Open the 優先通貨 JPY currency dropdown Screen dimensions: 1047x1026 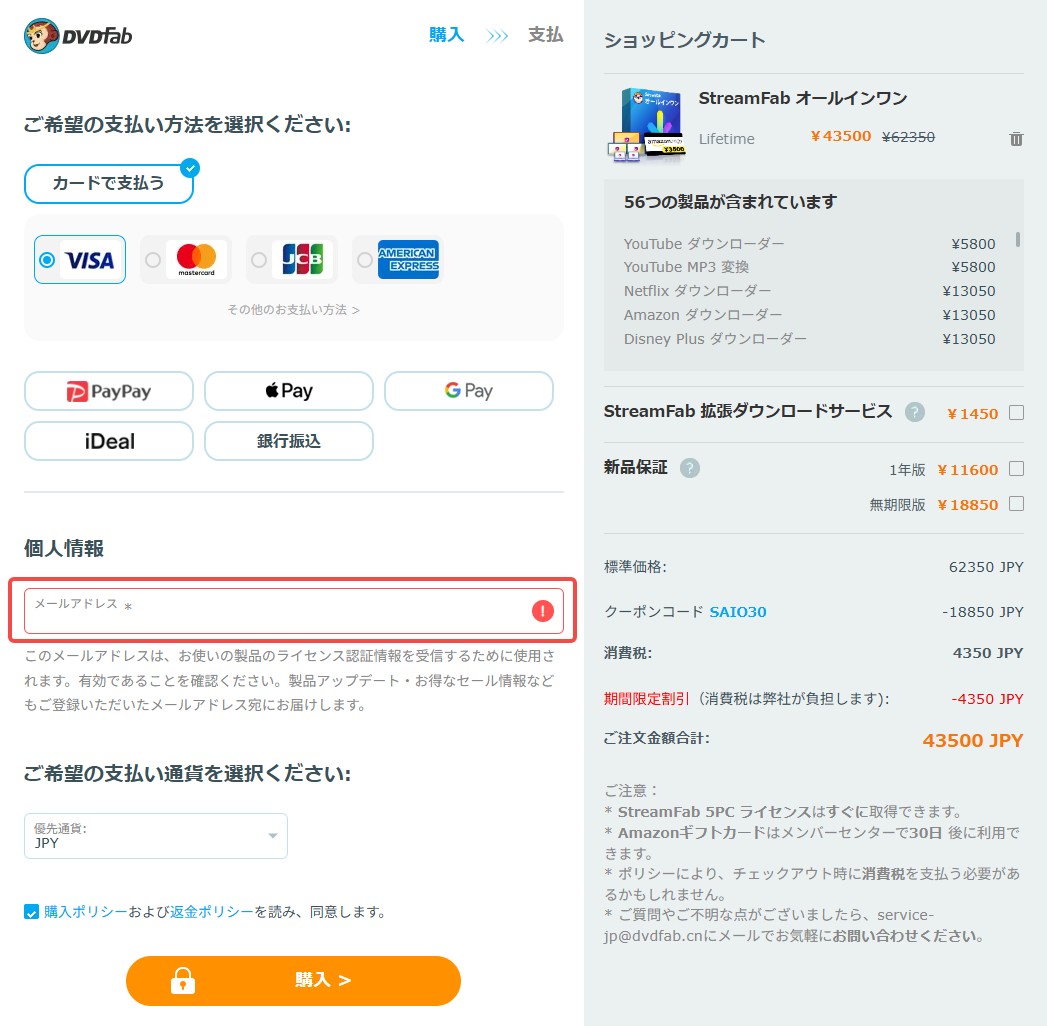pos(156,836)
